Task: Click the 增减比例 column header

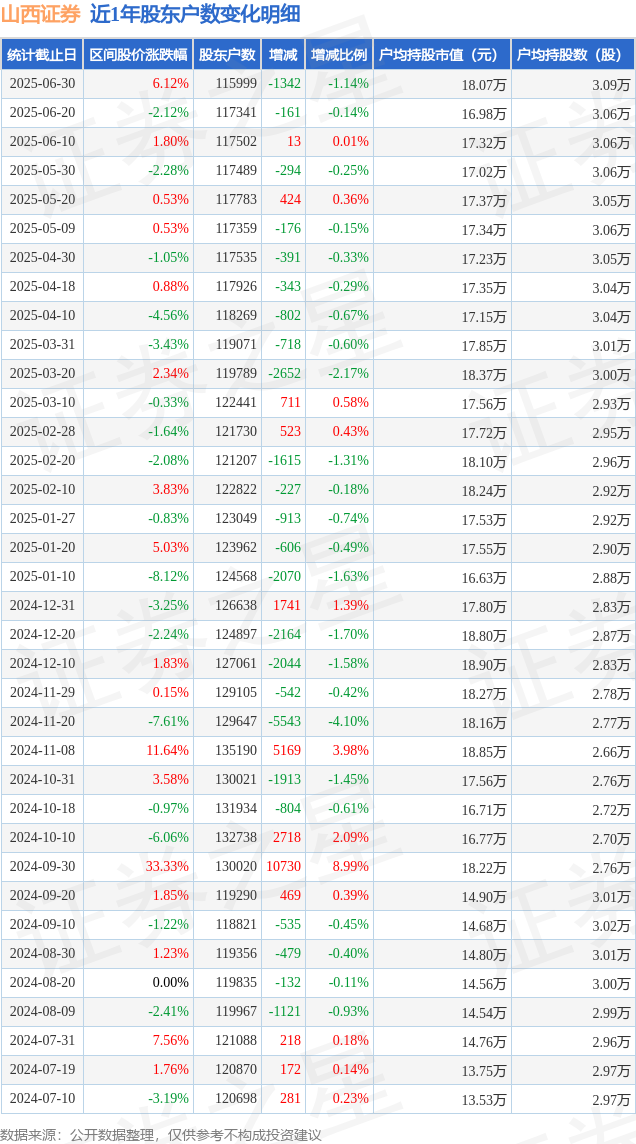Action: (x=339, y=55)
